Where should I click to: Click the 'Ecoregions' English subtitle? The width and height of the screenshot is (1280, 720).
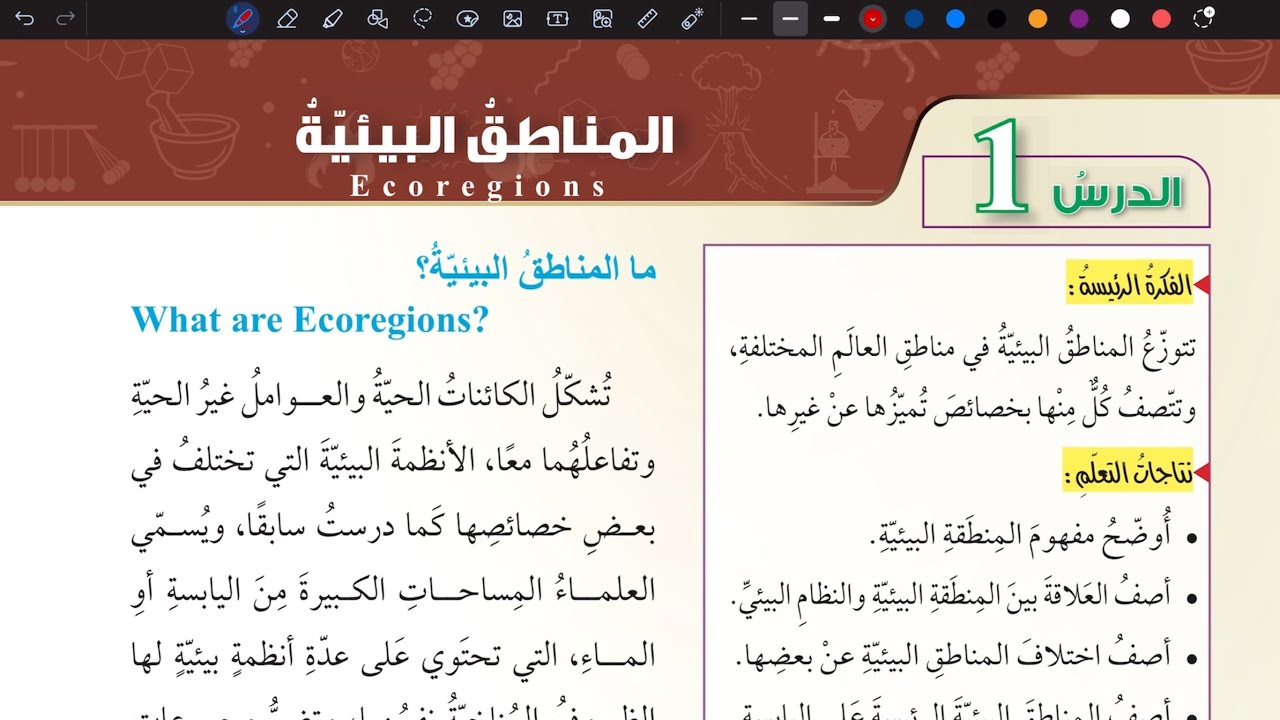479,187
